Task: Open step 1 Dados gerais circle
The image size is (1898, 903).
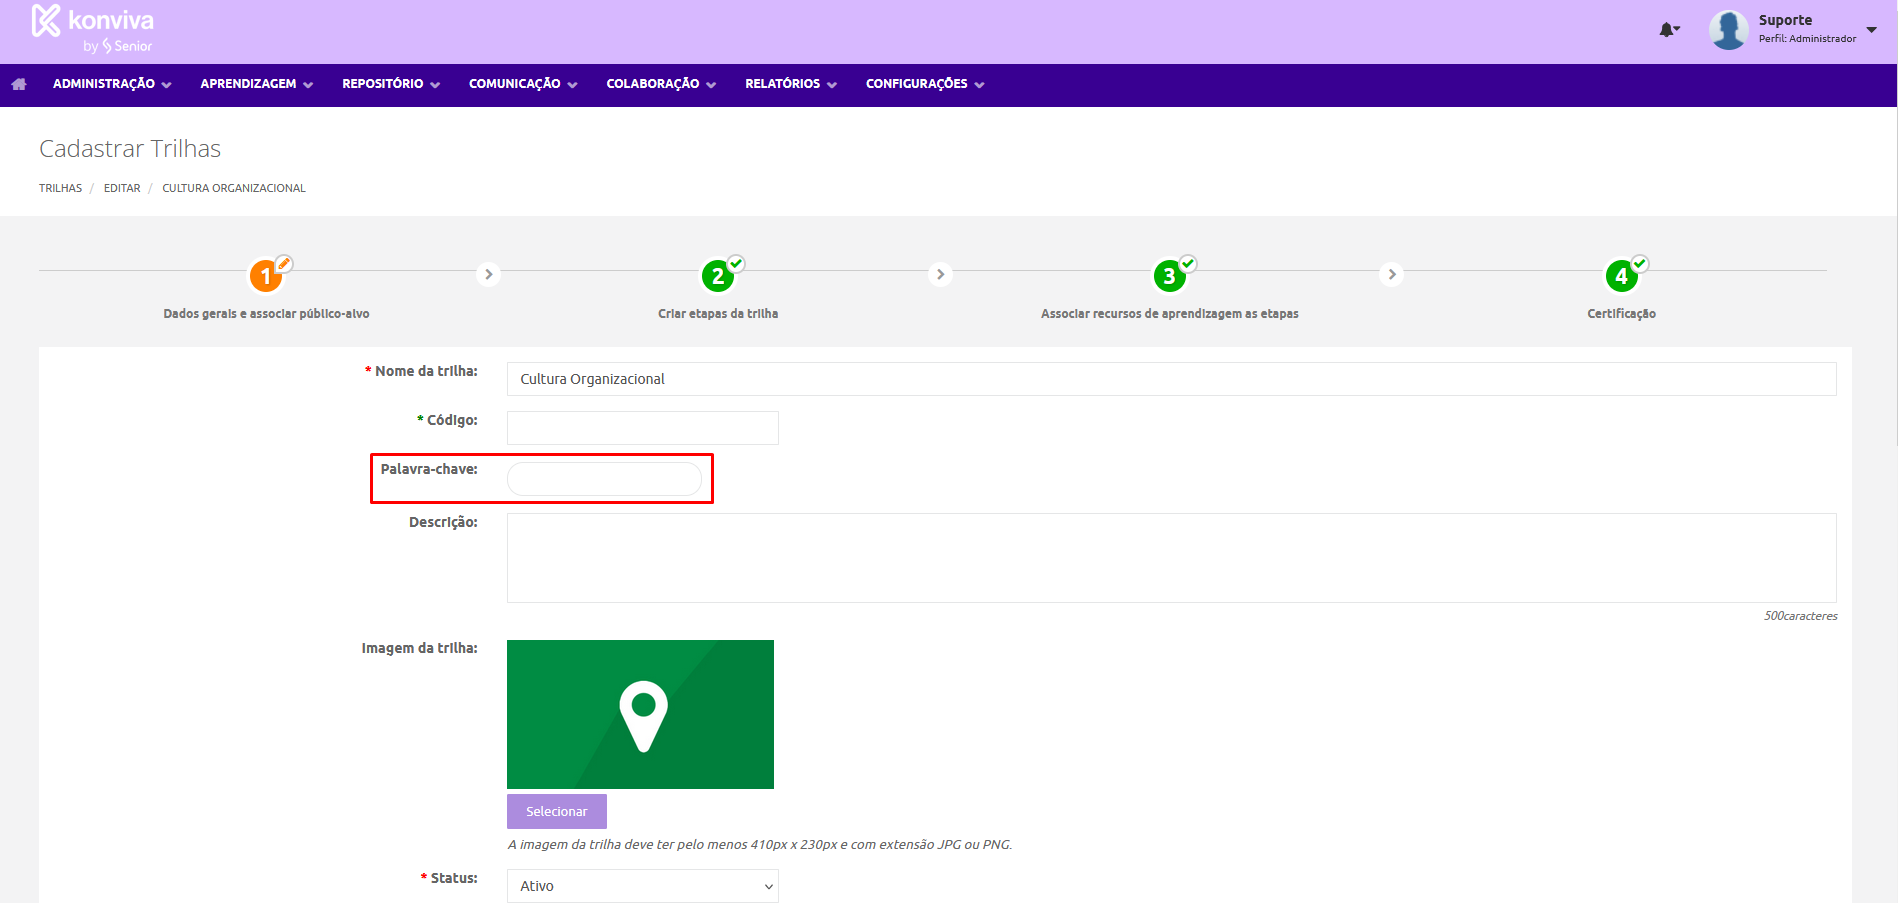Action: coord(265,275)
